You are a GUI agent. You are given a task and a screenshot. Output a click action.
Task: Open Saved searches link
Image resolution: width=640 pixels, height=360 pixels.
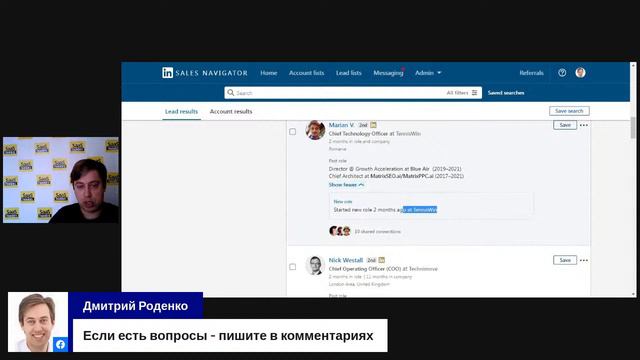(506, 93)
